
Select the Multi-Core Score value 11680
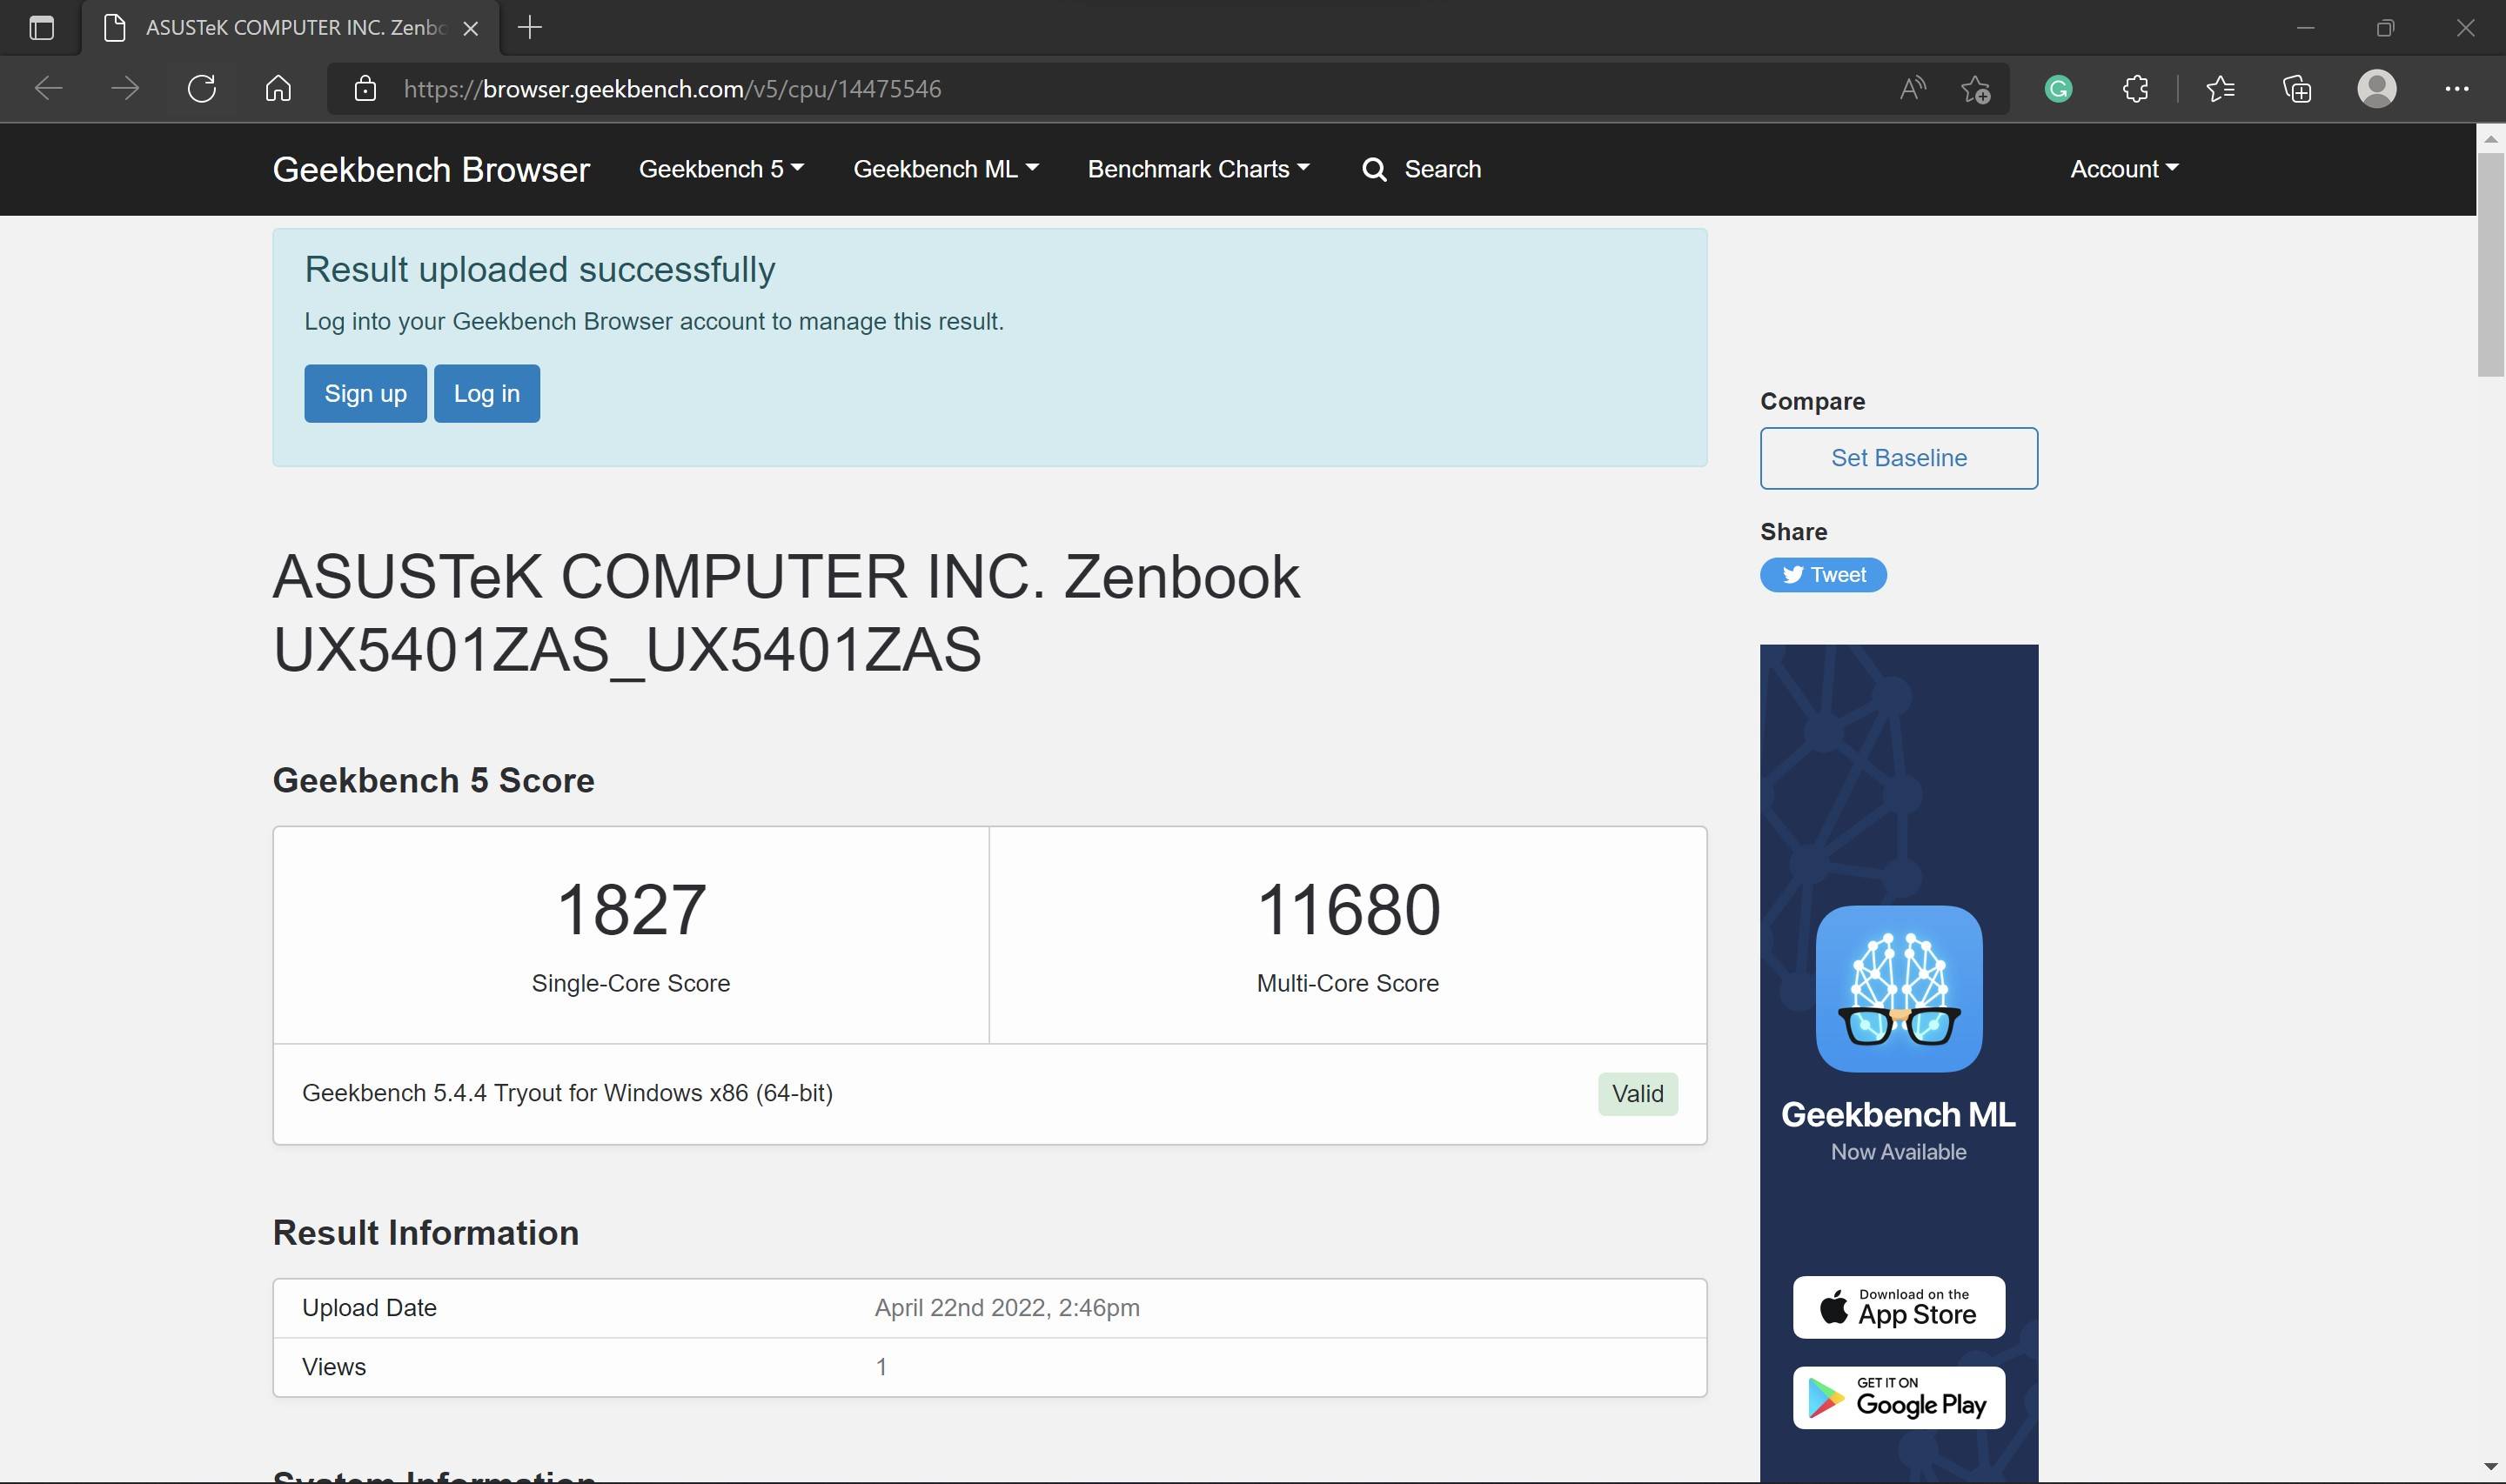coord(1347,909)
